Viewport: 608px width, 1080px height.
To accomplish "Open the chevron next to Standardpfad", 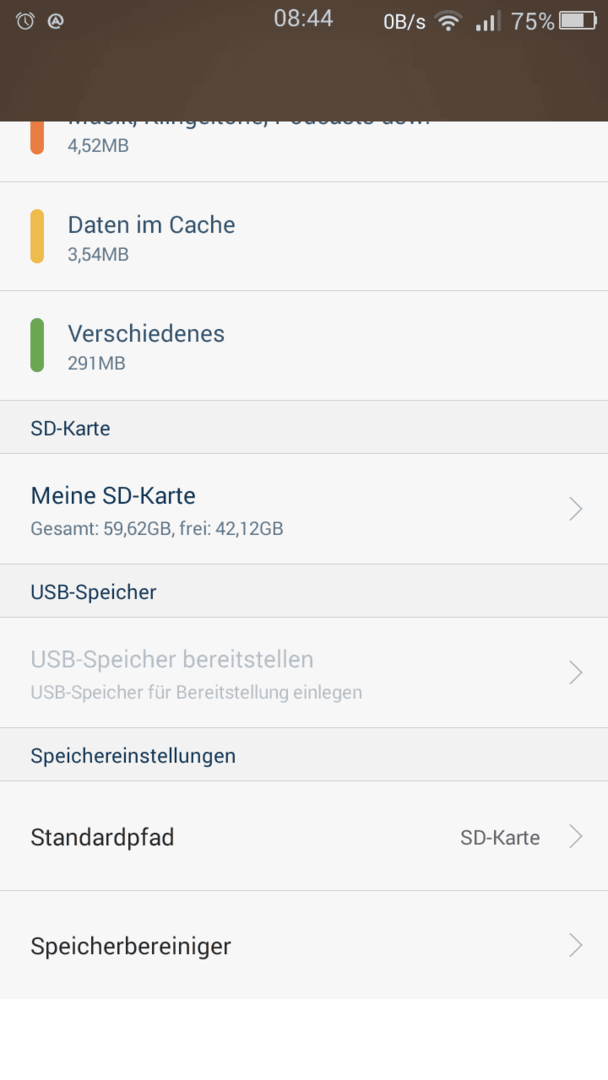I will click(576, 837).
